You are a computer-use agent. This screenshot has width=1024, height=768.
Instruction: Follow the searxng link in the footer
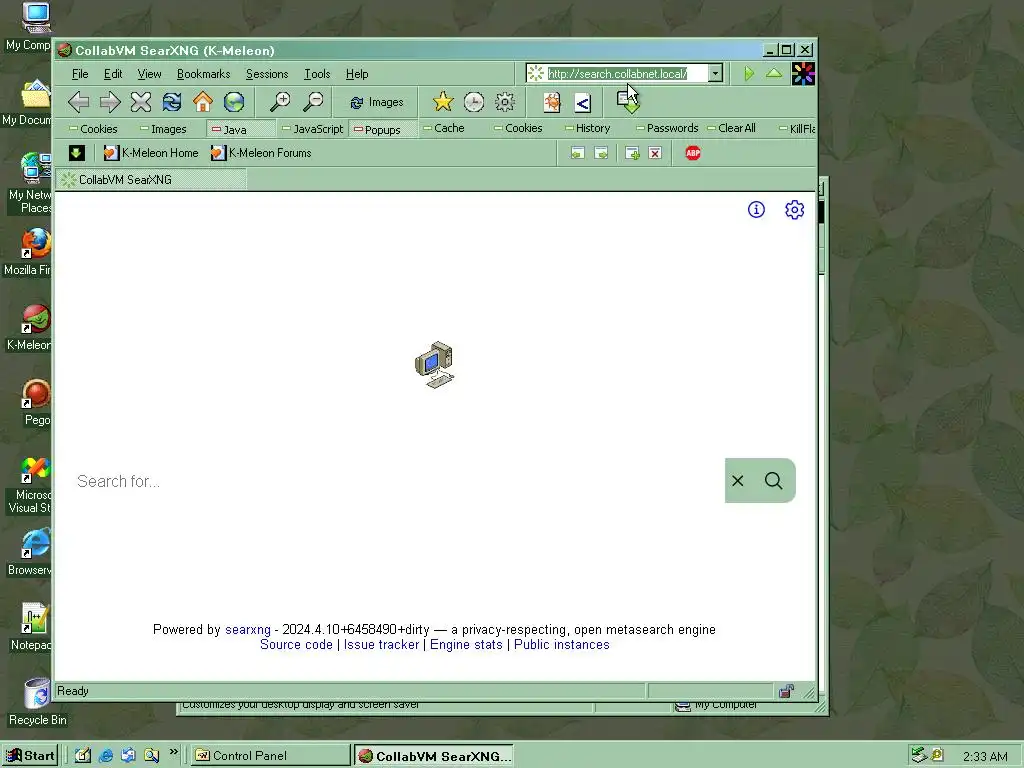pyautogui.click(x=248, y=630)
